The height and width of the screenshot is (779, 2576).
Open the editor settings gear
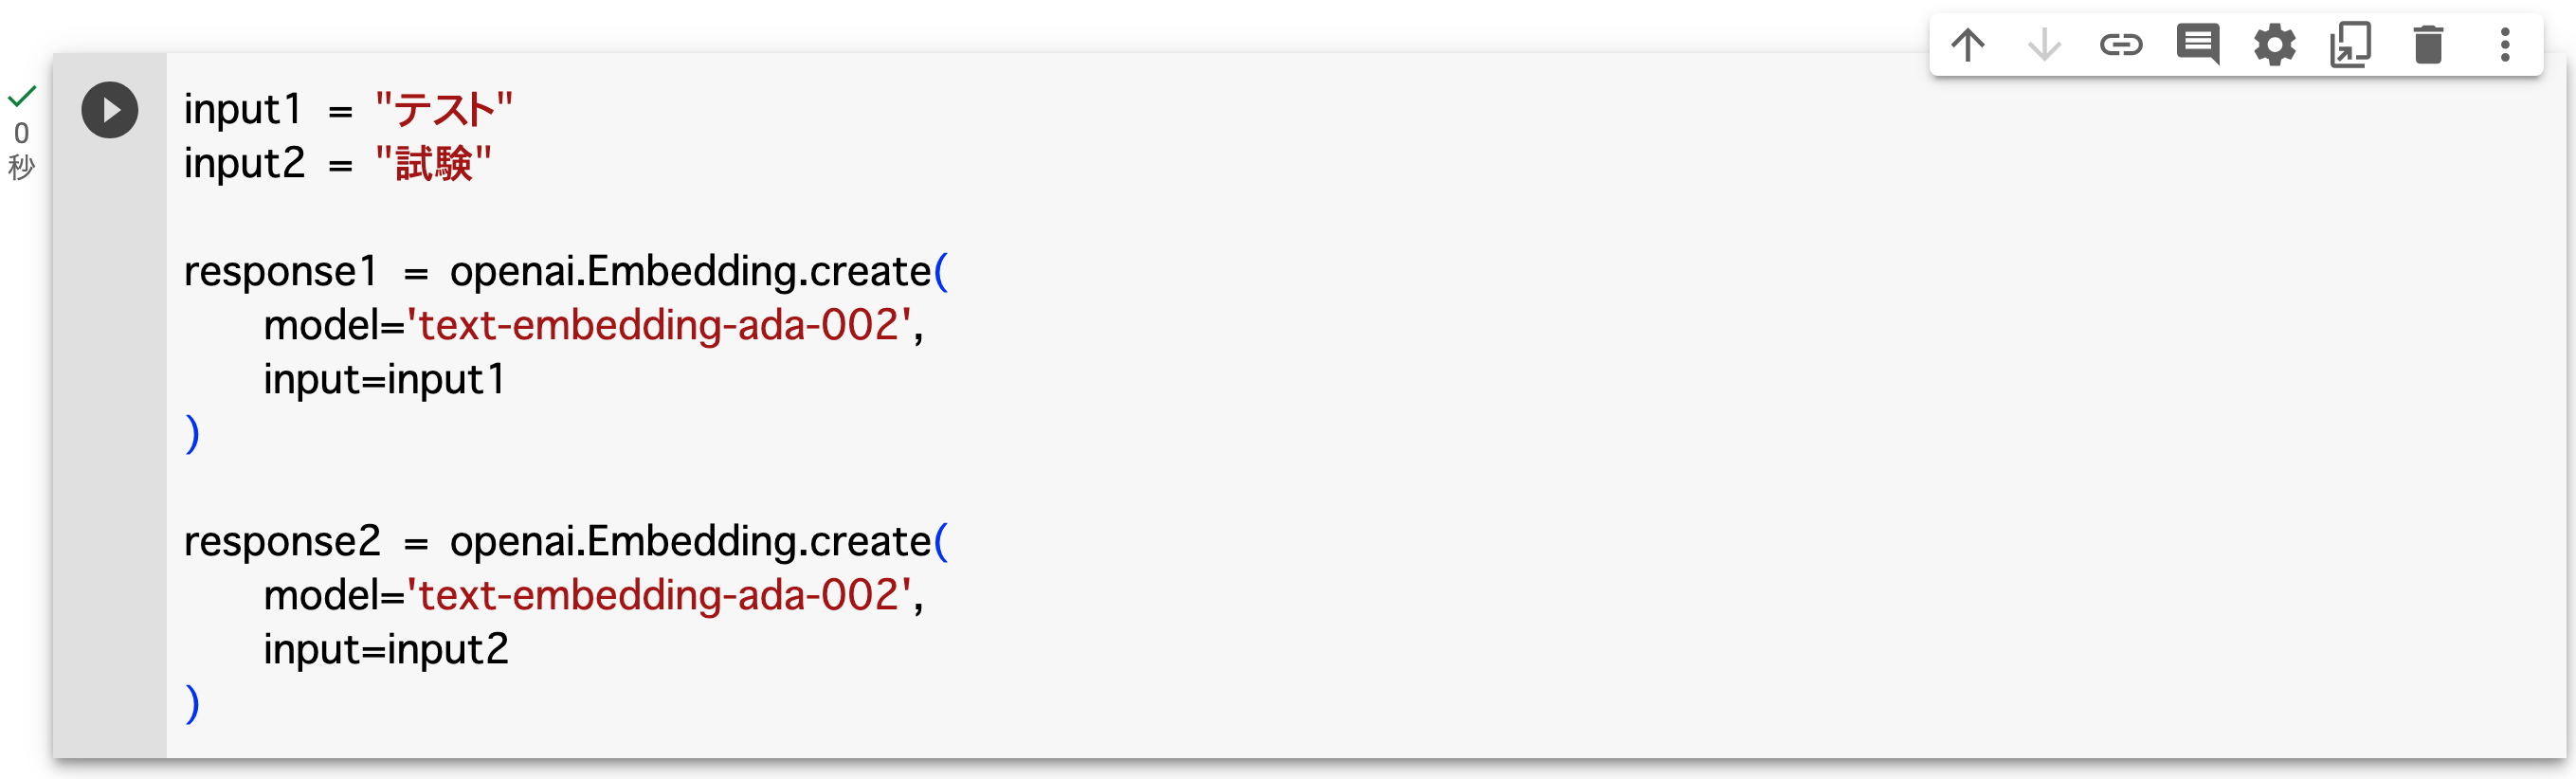tap(2275, 45)
